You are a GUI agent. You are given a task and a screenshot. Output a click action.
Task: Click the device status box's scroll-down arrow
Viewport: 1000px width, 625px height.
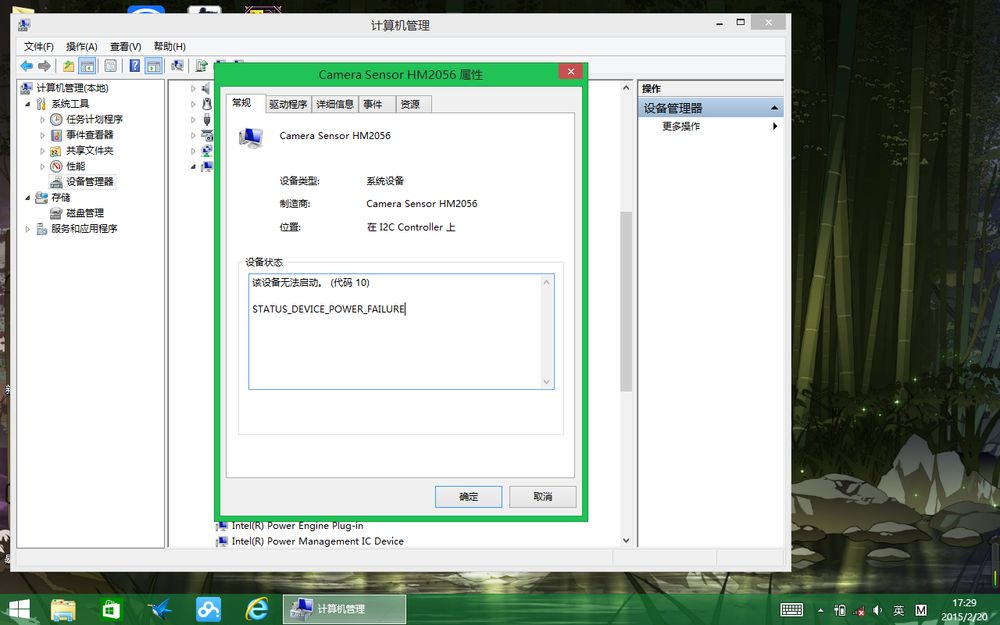tap(547, 382)
